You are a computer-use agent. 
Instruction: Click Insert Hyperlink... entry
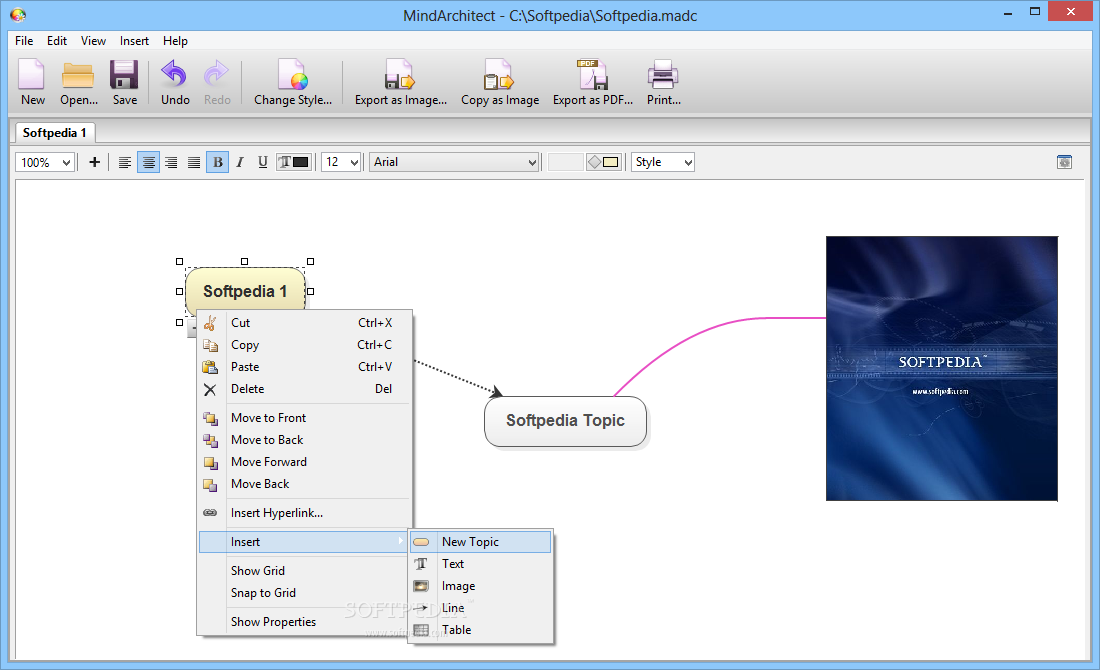[x=304, y=513]
